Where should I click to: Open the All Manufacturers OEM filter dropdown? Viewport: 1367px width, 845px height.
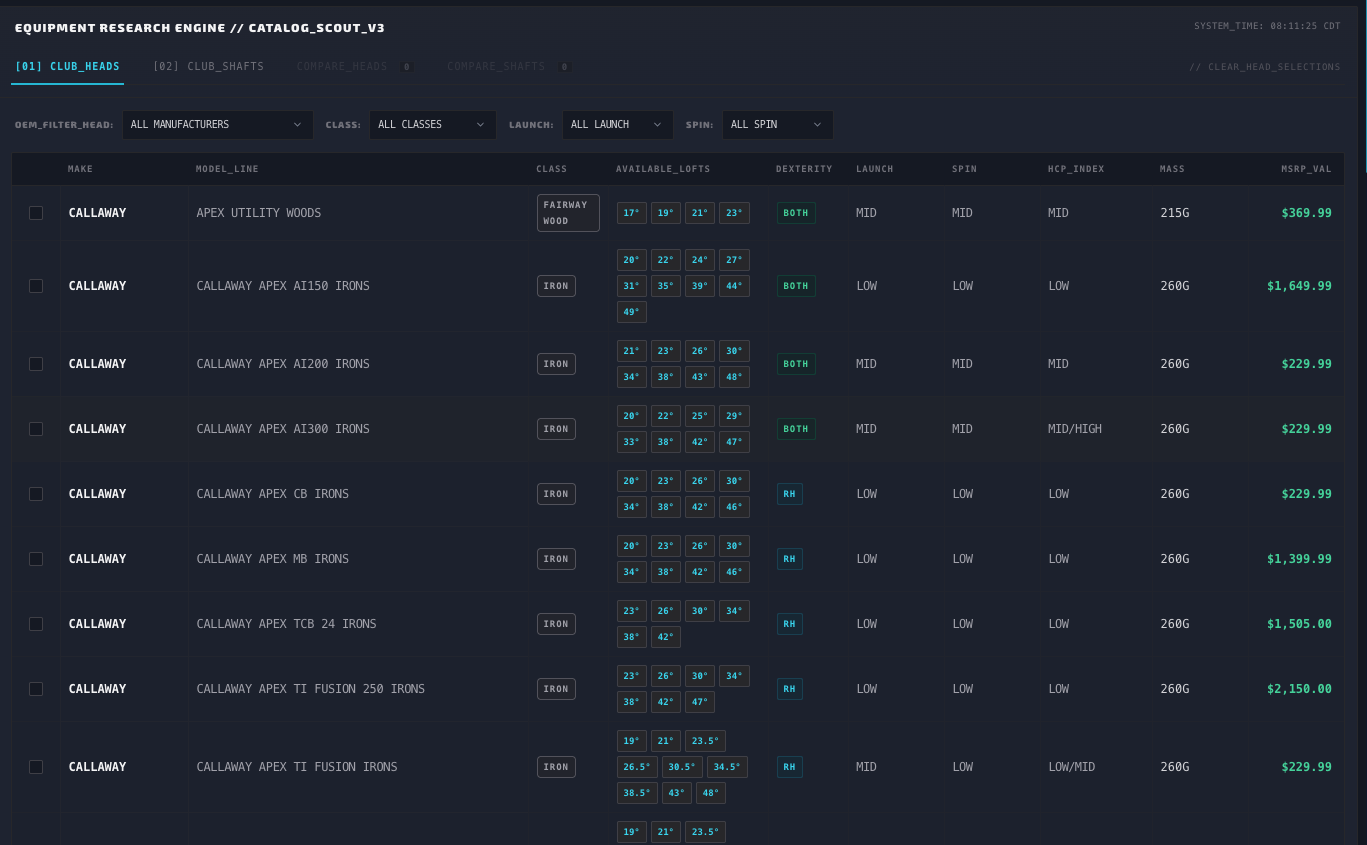point(218,125)
